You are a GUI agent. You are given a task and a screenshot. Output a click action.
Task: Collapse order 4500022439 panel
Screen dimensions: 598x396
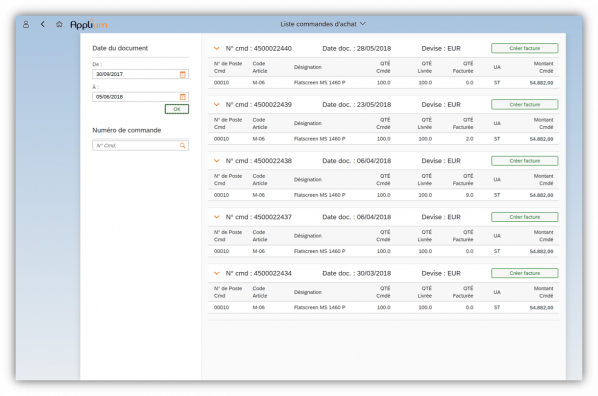pos(217,105)
